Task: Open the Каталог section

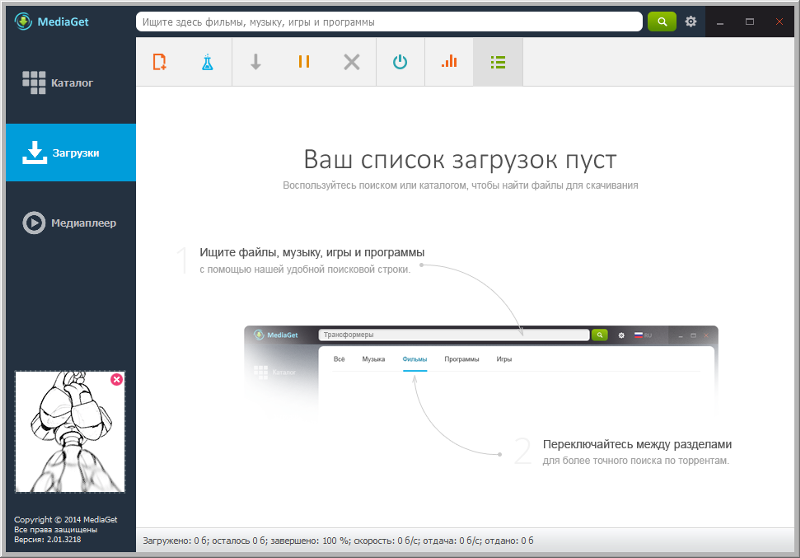Action: (x=71, y=83)
